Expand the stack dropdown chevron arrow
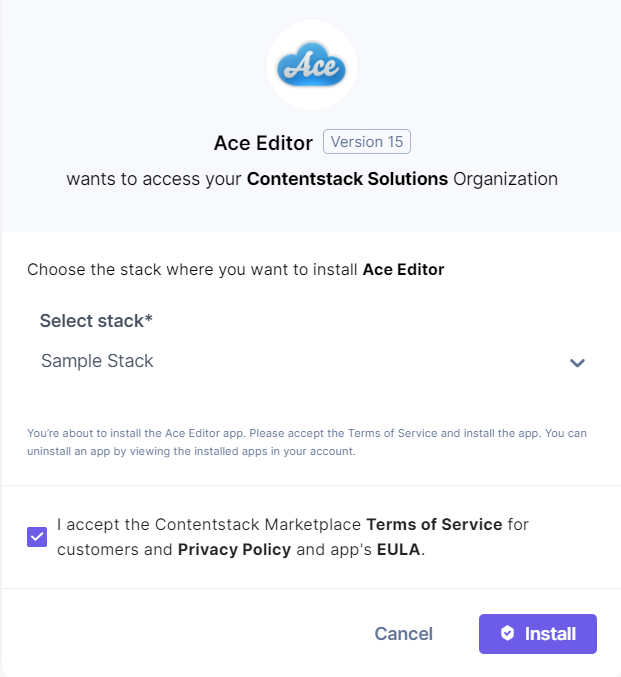The height and width of the screenshot is (677, 621). click(577, 362)
